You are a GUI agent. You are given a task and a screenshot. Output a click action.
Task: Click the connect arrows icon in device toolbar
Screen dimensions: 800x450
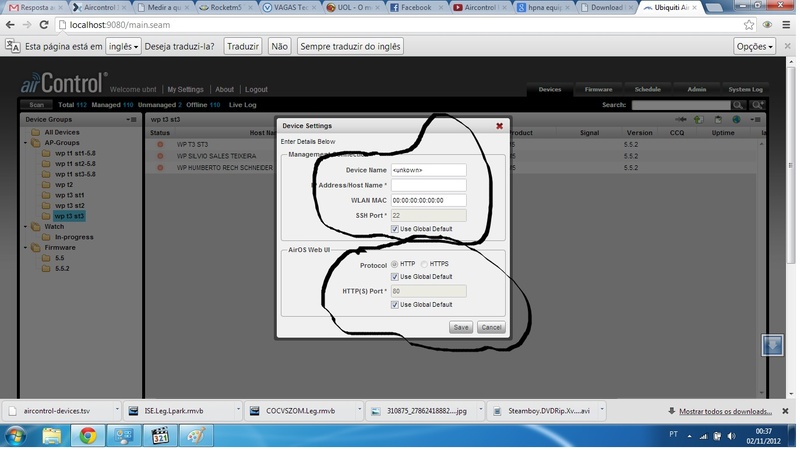click(683, 119)
